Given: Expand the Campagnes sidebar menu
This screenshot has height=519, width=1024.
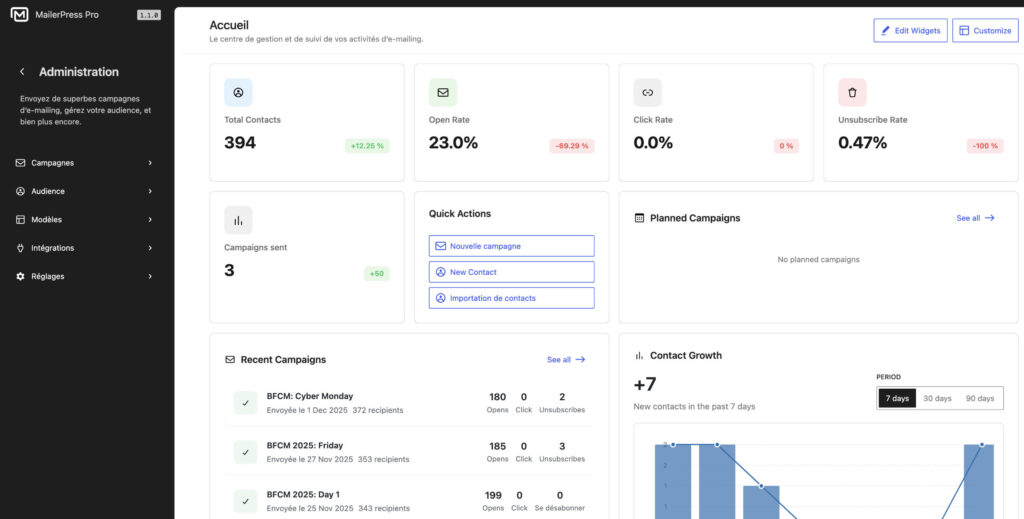Looking at the screenshot, I should pos(85,163).
